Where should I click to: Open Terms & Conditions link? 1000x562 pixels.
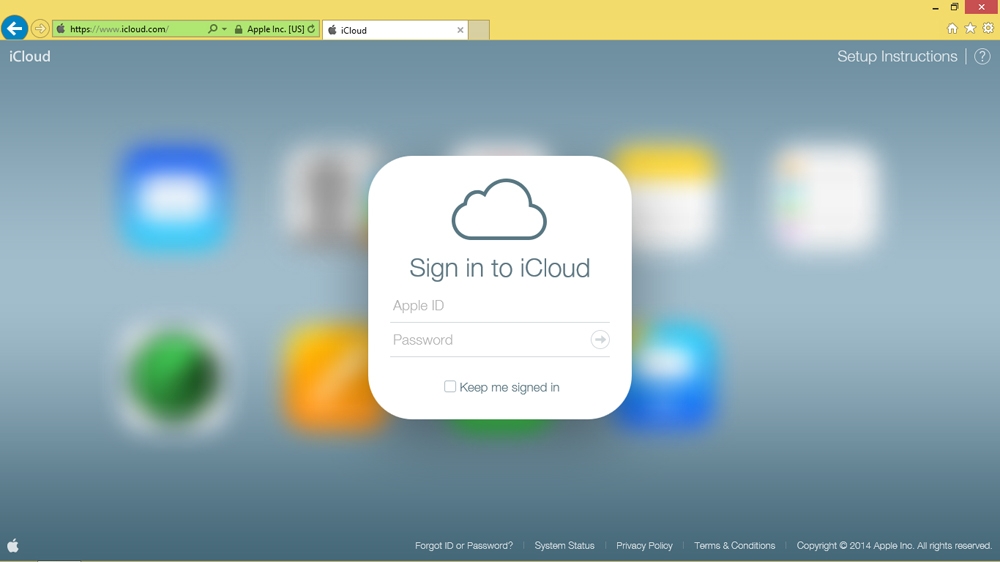click(x=735, y=545)
